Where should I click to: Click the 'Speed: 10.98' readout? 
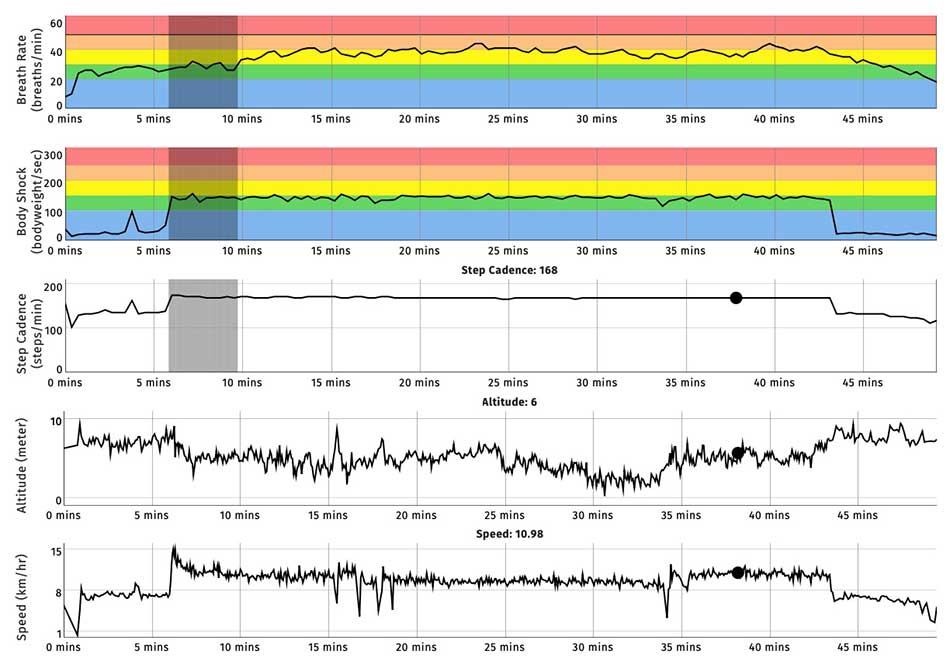tap(509, 534)
